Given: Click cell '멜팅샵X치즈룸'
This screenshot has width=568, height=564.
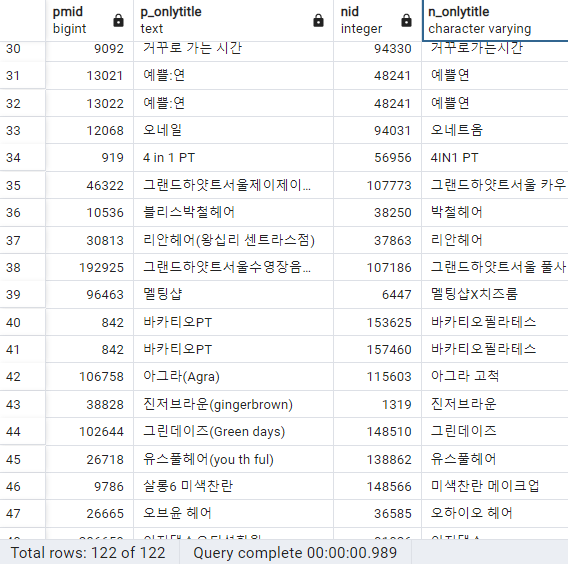Looking at the screenshot, I should (495, 294).
